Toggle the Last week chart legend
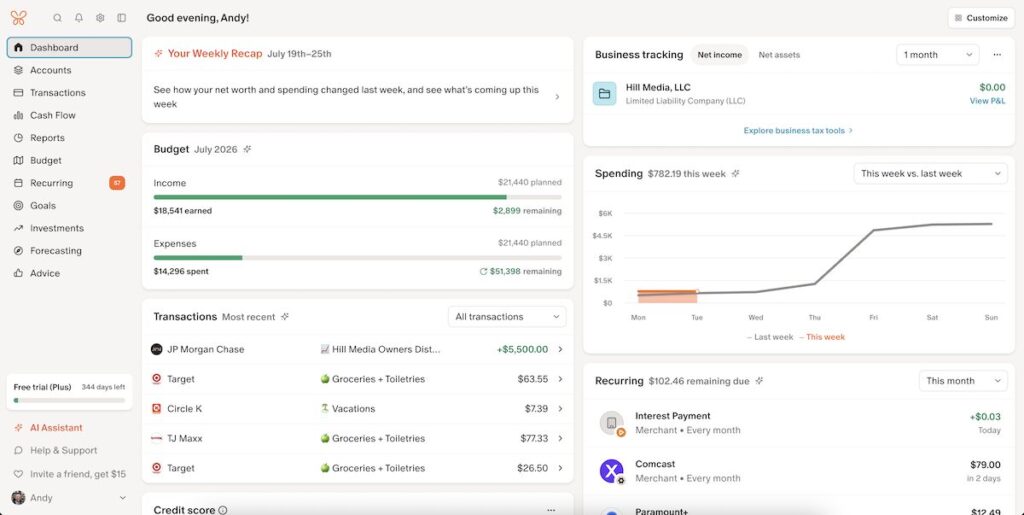The height and width of the screenshot is (515, 1024). (x=770, y=337)
